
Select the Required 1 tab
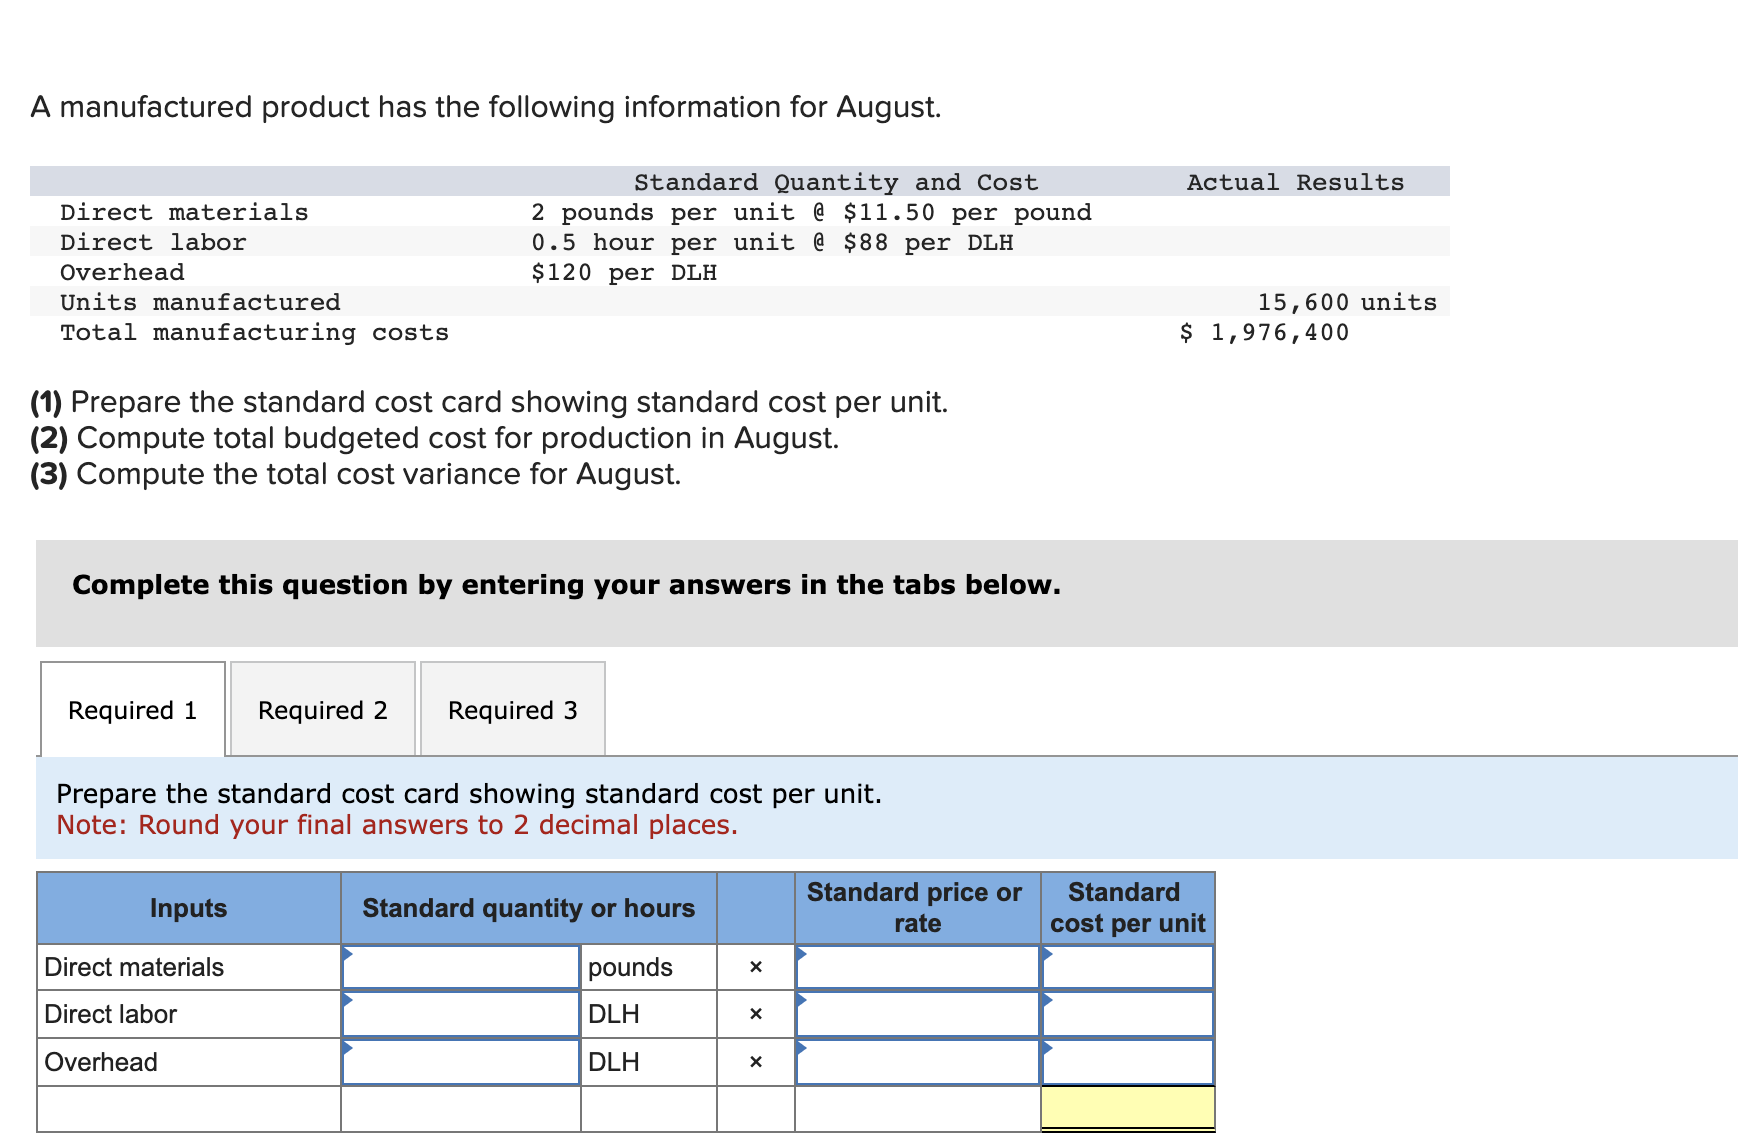131,709
